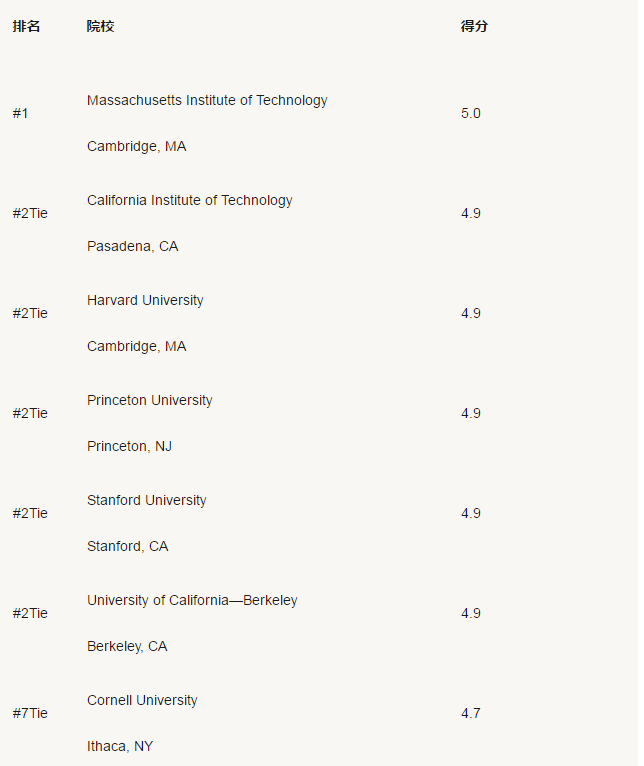This screenshot has height=766, width=644.
Task: Click the 得分 column header
Action: pyautogui.click(x=474, y=26)
